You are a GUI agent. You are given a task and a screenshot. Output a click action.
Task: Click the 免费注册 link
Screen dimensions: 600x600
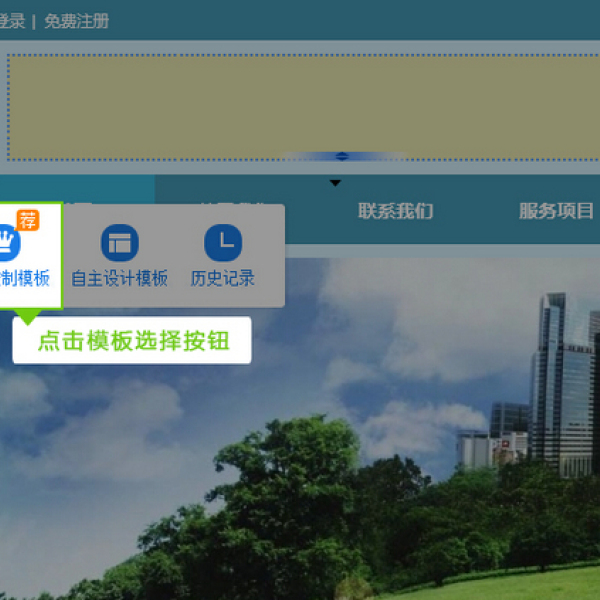(77, 21)
